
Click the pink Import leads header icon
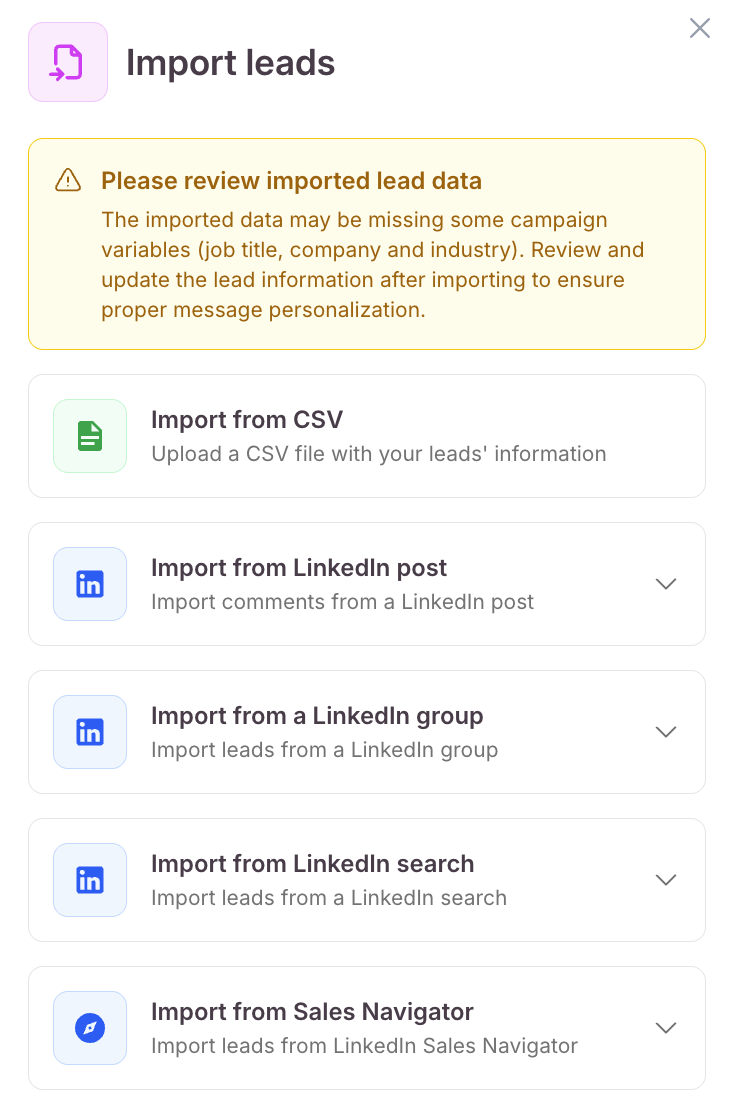pos(68,62)
